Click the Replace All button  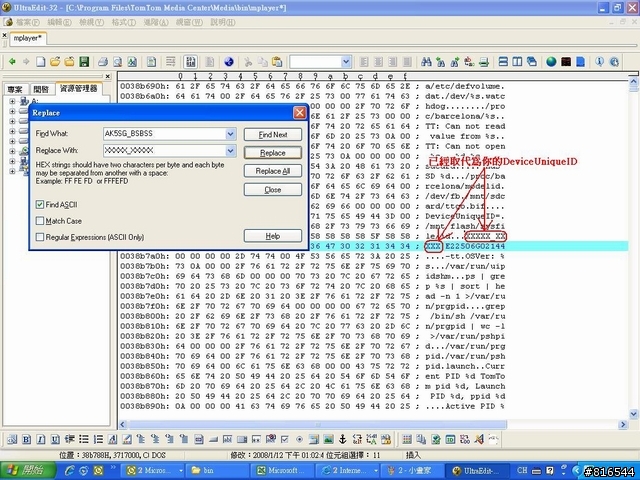tap(273, 171)
